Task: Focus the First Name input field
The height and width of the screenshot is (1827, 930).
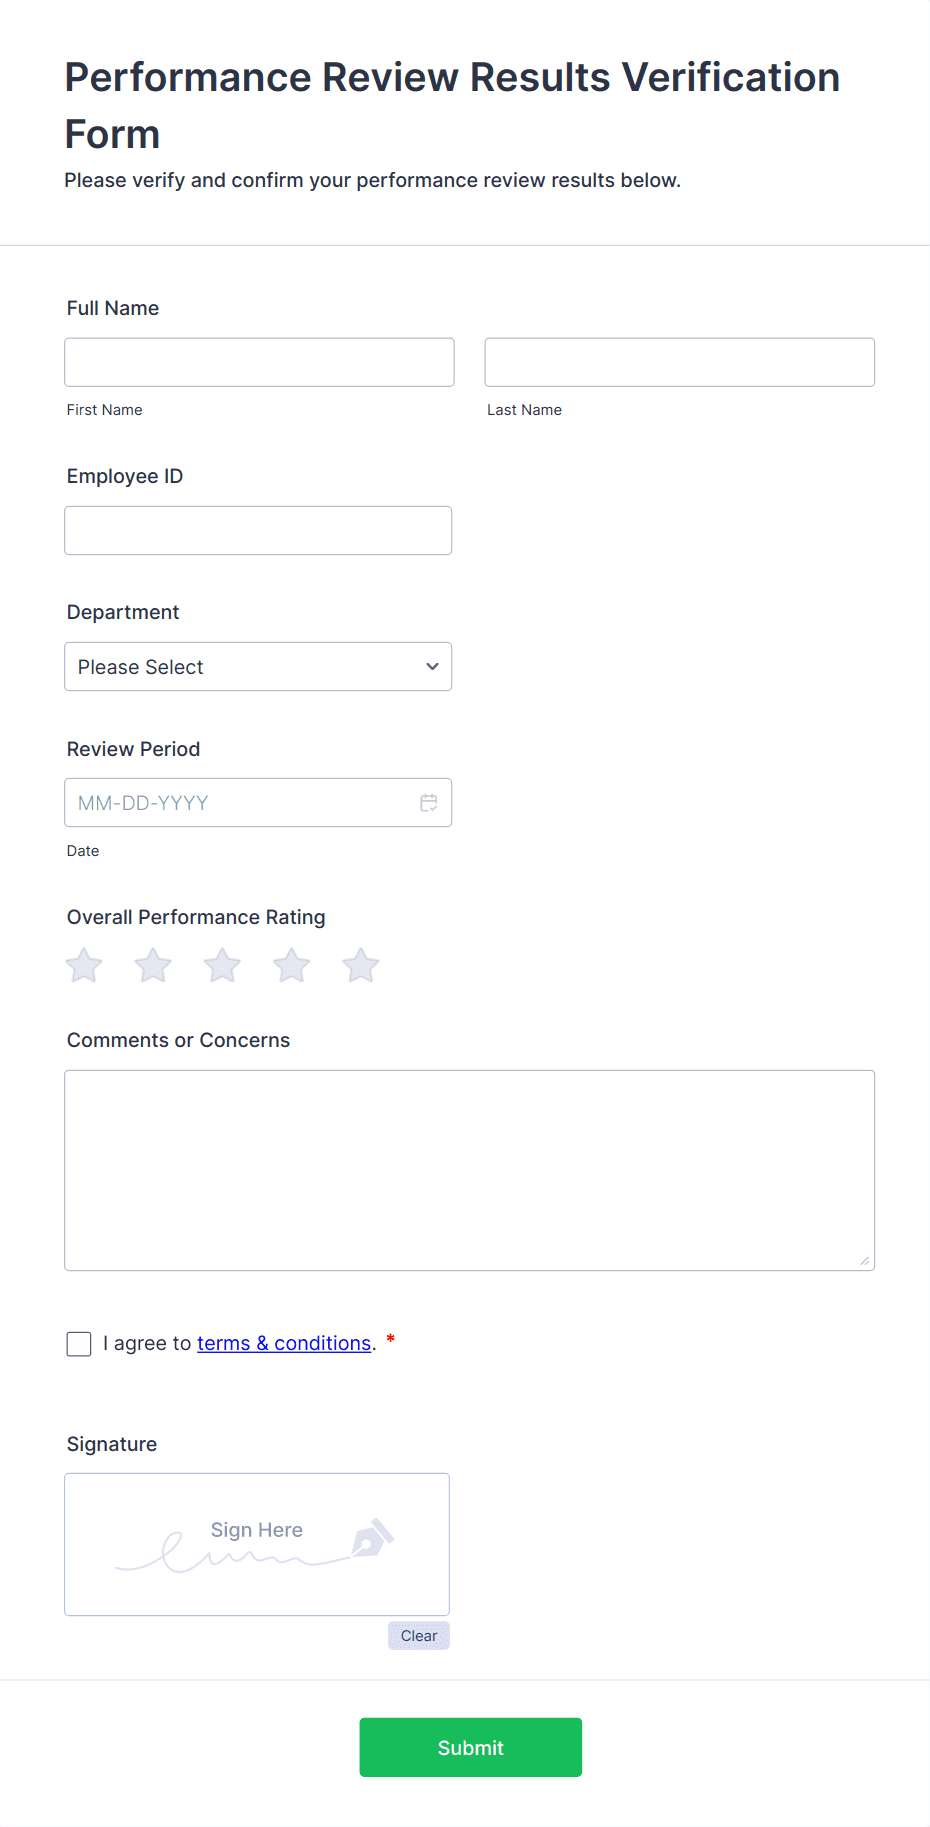Action: click(259, 362)
